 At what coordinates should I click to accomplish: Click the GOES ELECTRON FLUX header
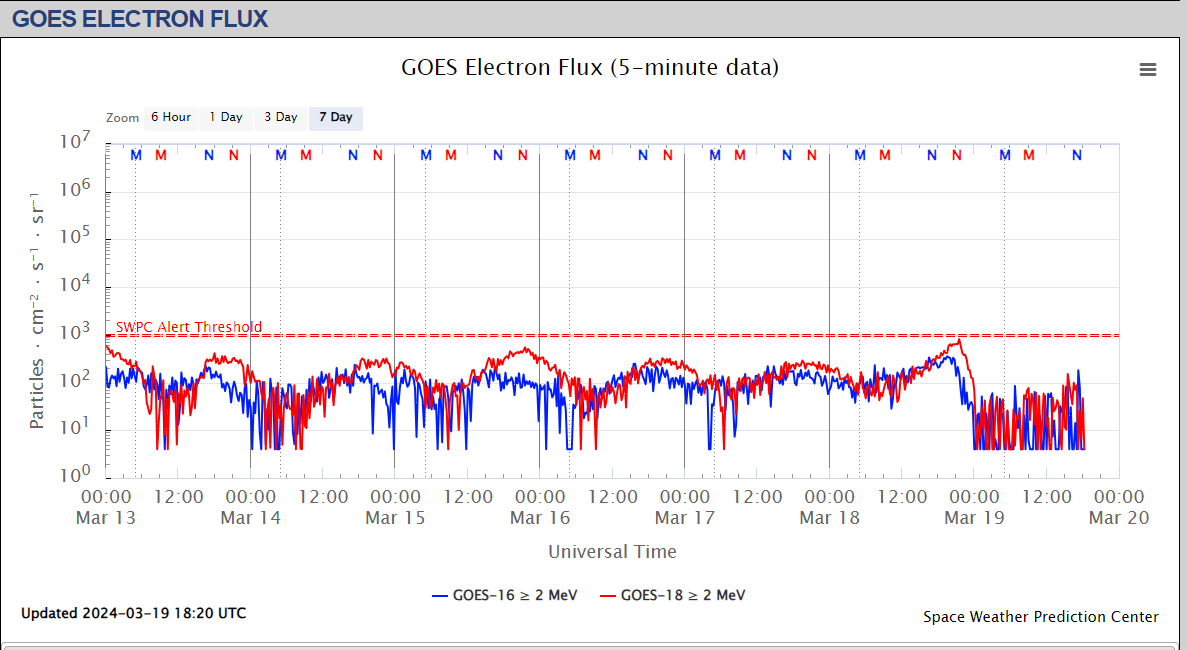140,18
